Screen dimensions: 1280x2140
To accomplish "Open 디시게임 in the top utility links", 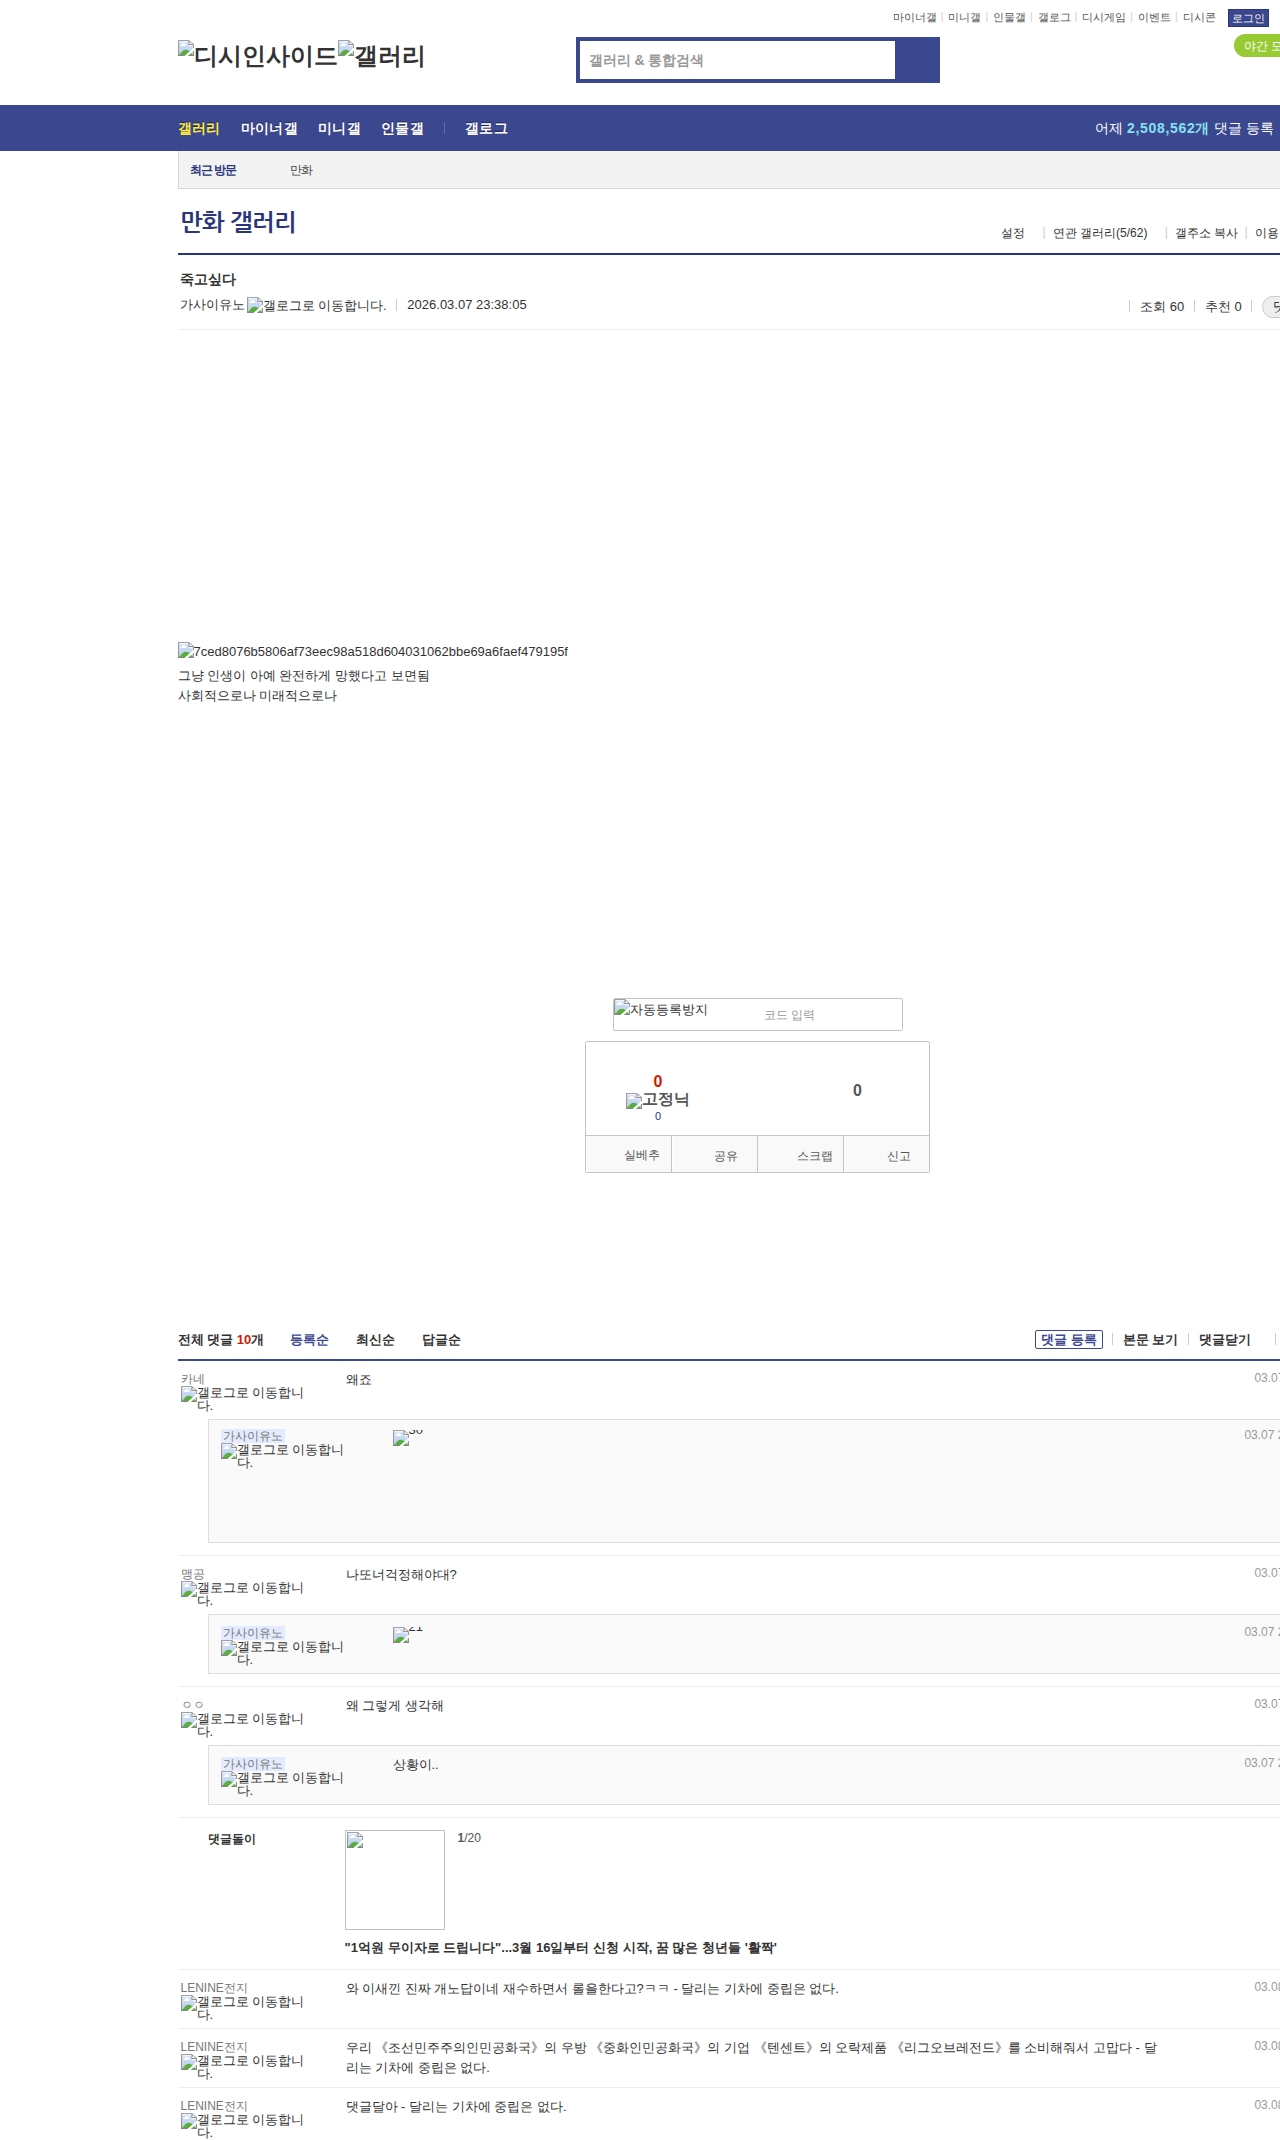I will coord(1103,18).
